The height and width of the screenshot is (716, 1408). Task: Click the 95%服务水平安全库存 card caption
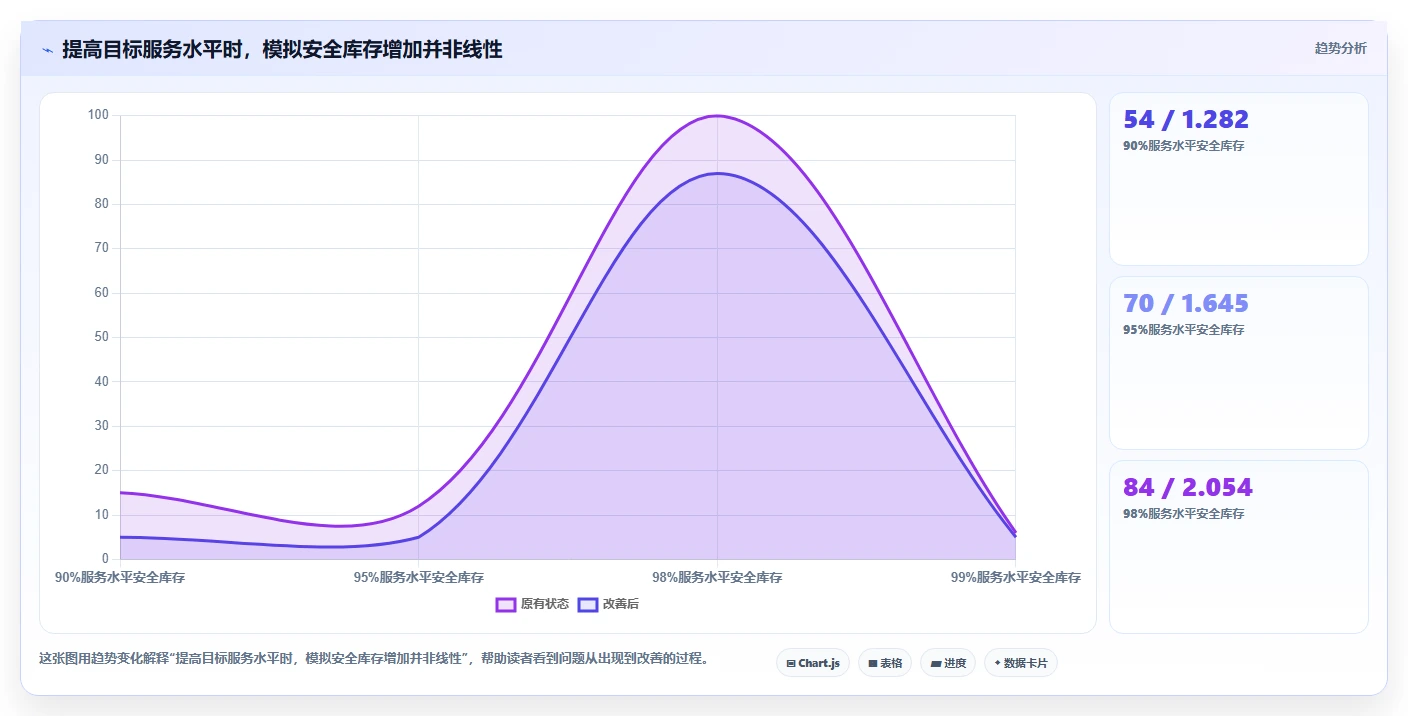pos(1184,330)
